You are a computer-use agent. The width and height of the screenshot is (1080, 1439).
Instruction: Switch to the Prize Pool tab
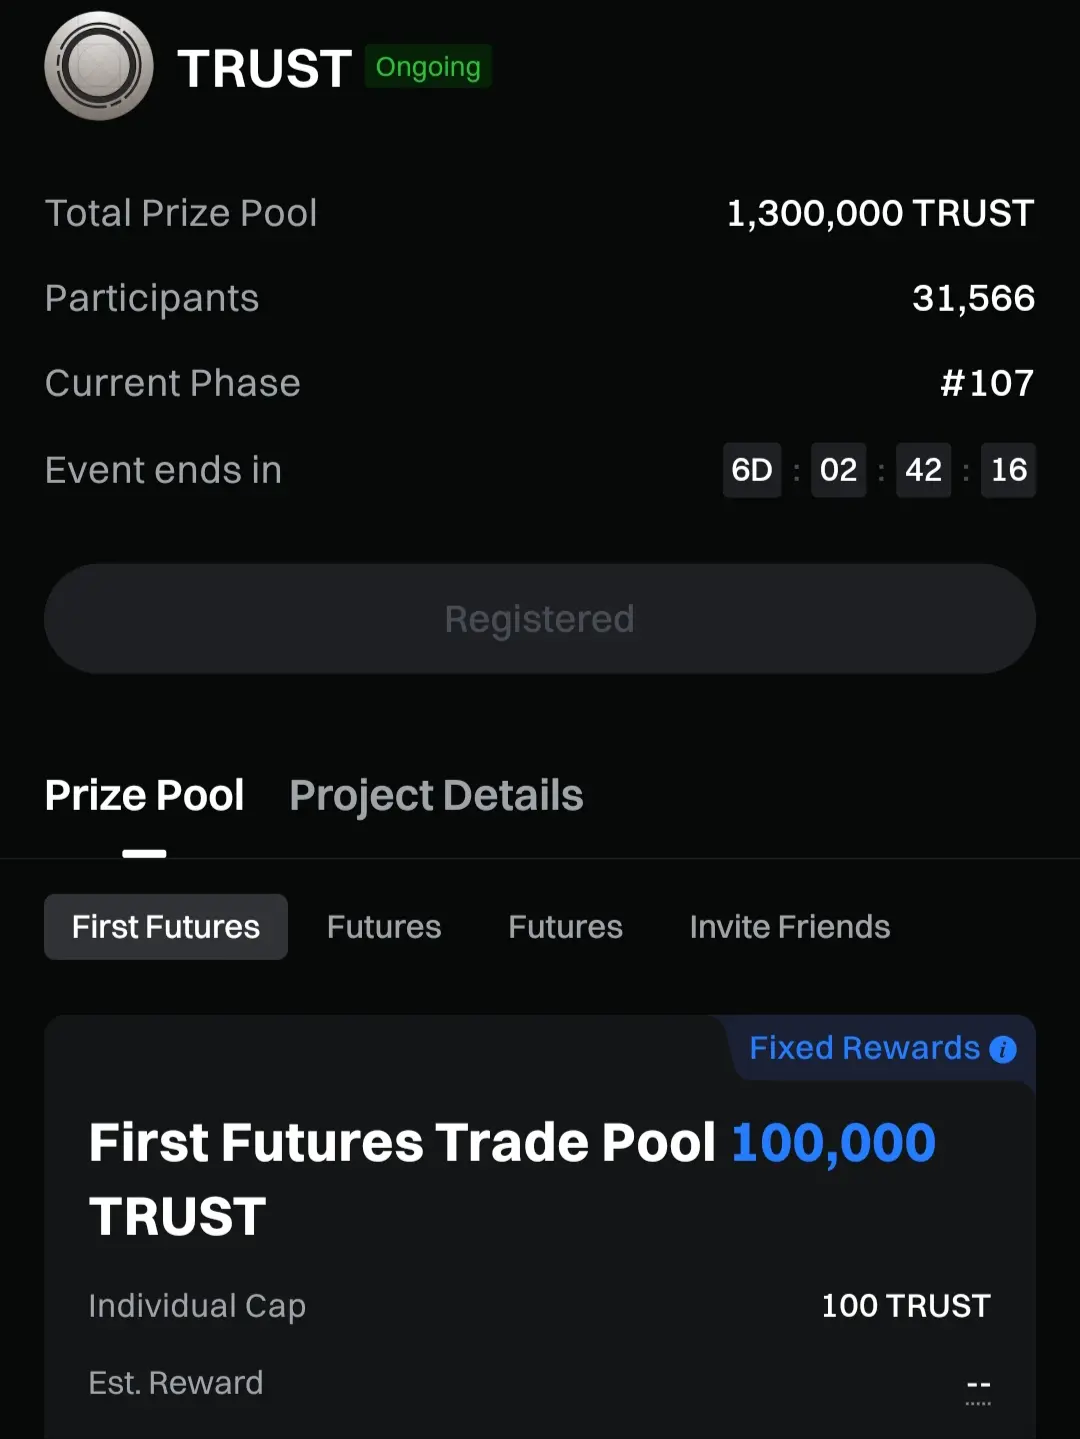pyautogui.click(x=145, y=796)
